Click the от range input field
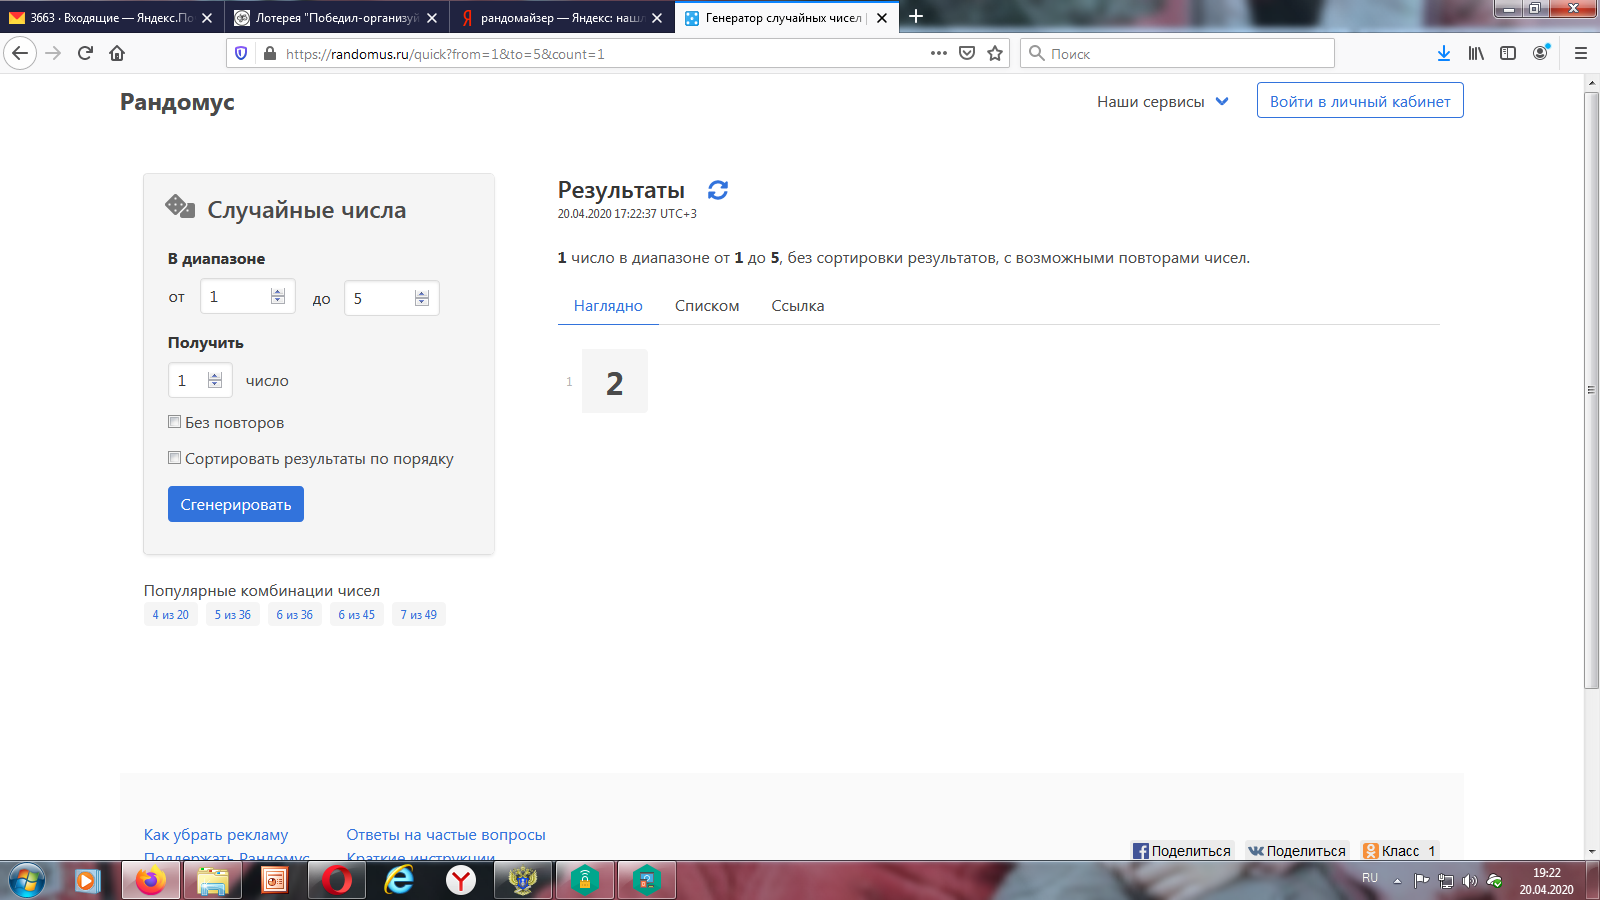 click(247, 296)
